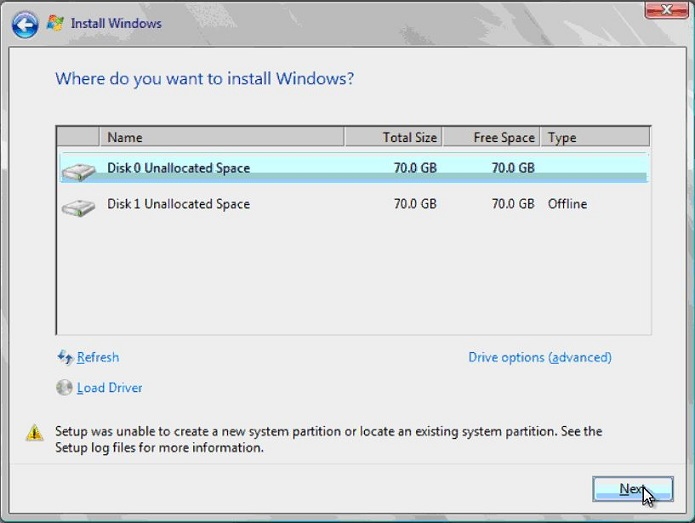
Task: Click the Load Driver disc icon
Action: (64, 387)
